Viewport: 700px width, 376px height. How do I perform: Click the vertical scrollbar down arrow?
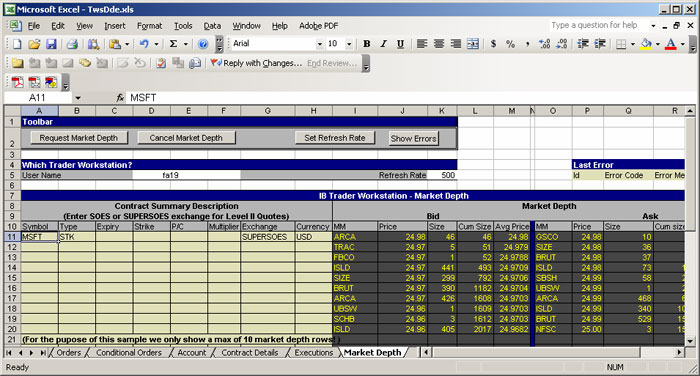pyautogui.click(x=690, y=341)
